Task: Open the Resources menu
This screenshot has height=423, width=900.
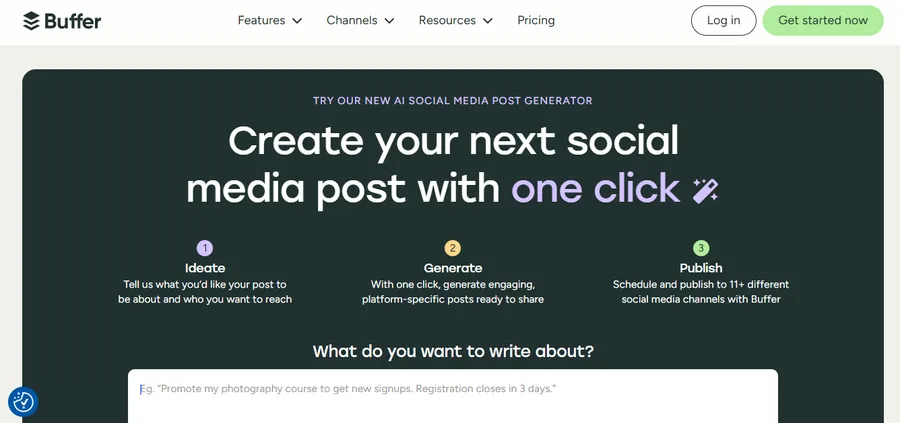Action: (447, 20)
